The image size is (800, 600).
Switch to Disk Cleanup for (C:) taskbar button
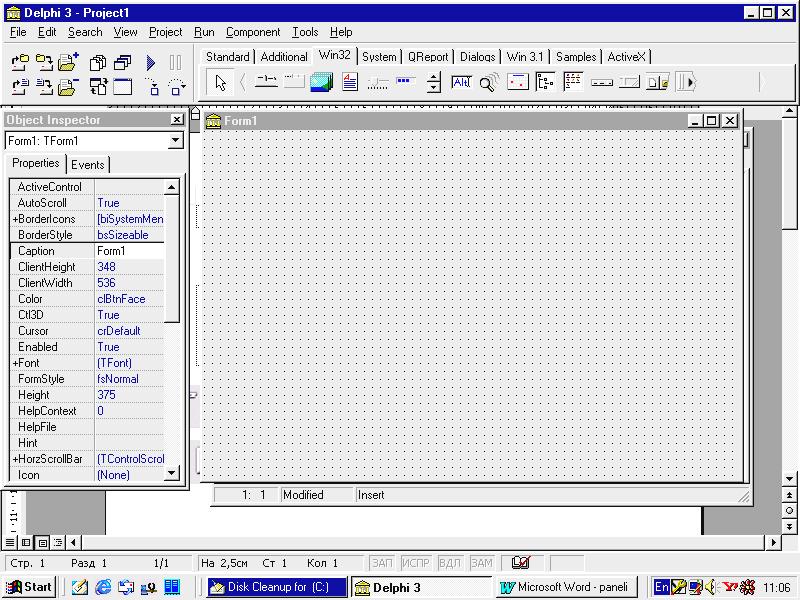tap(277, 587)
